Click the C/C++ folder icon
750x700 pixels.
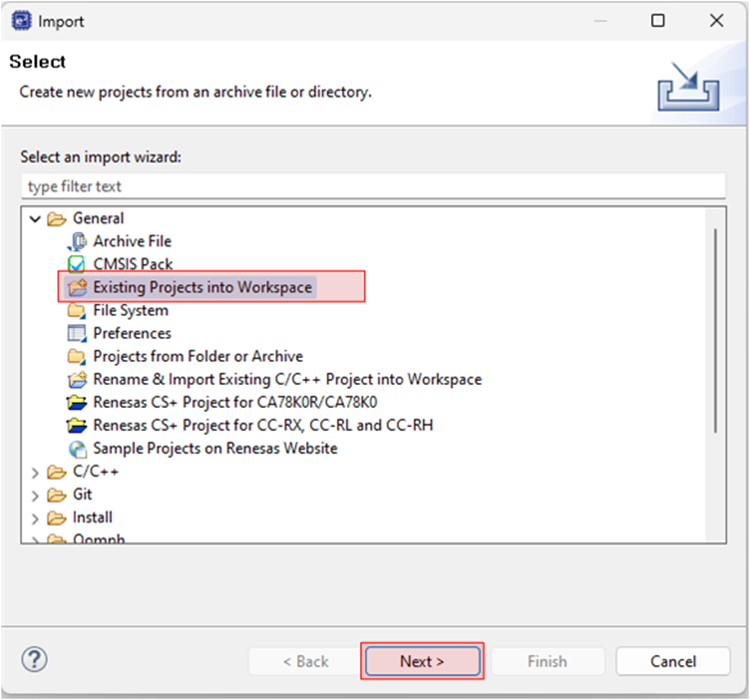click(x=56, y=472)
